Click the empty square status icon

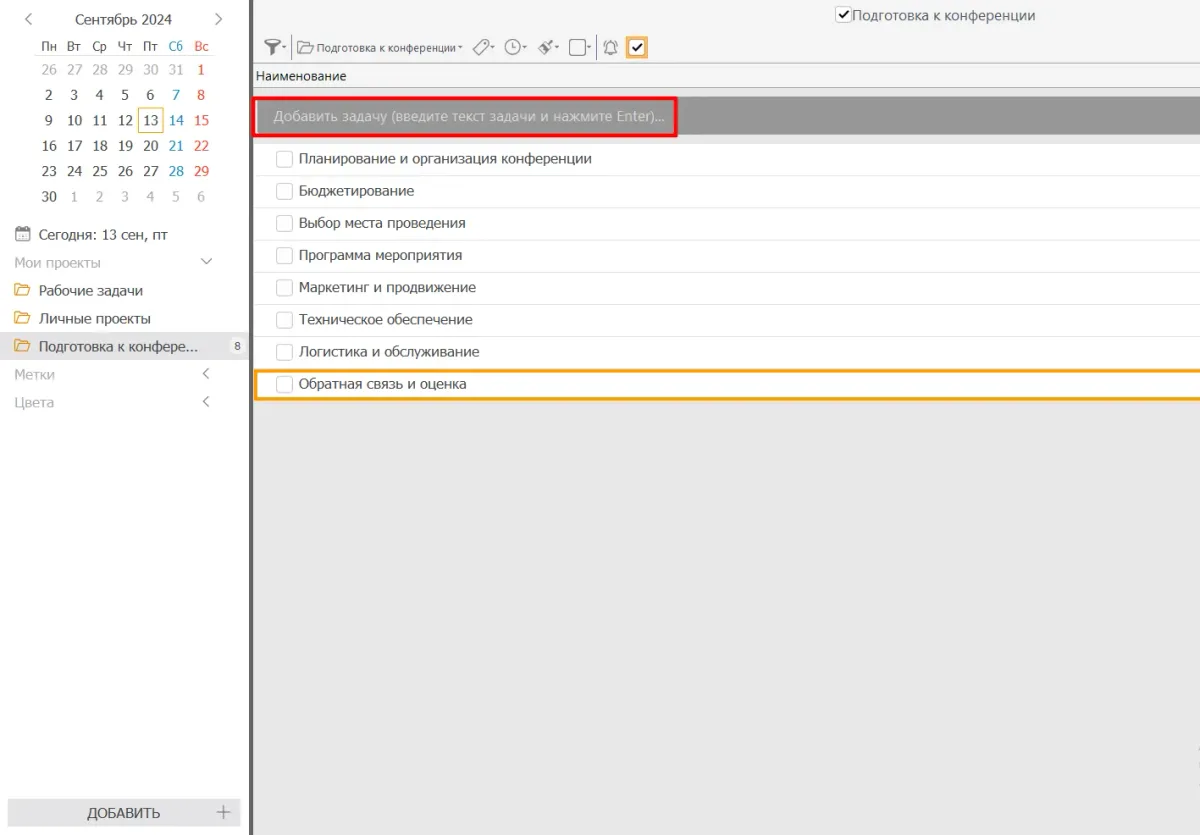[577, 47]
